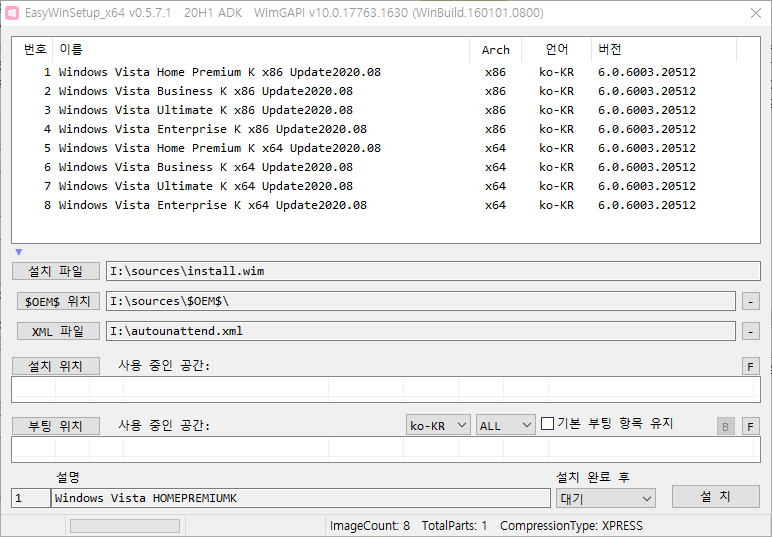Click TotalParts: 1 in the status bar

pyautogui.click(x=454, y=526)
